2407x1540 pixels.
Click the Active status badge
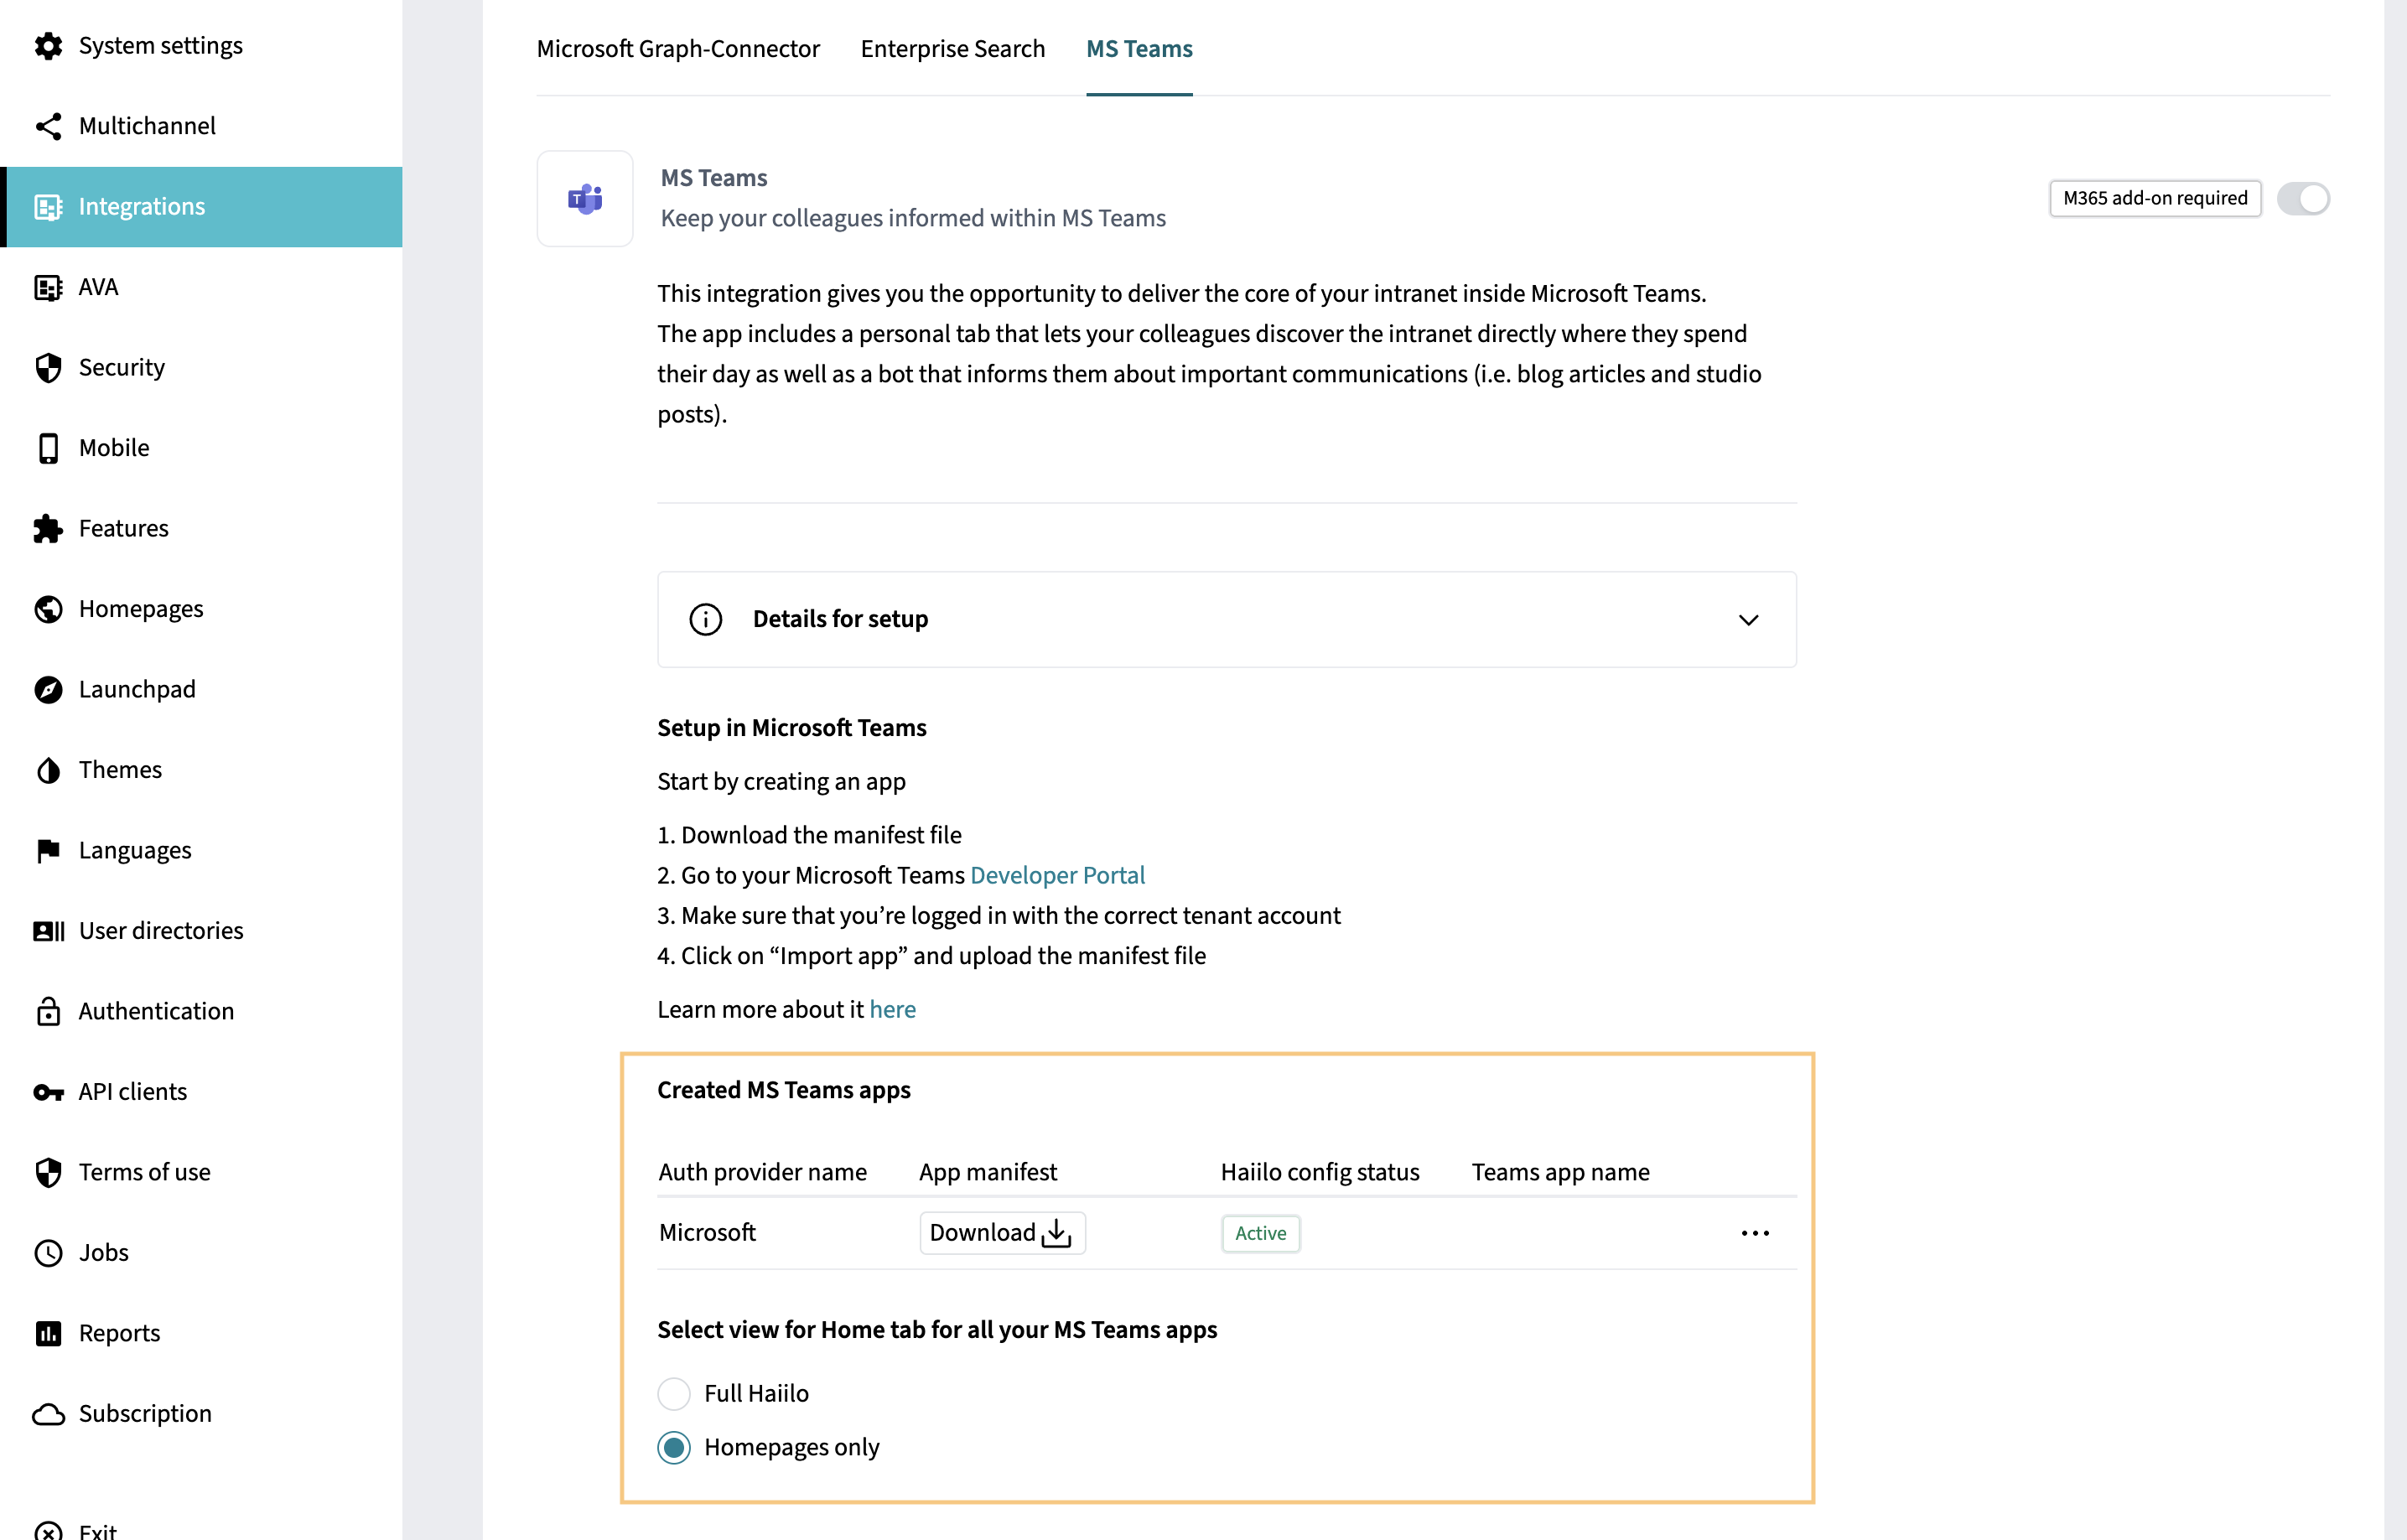(1260, 1233)
